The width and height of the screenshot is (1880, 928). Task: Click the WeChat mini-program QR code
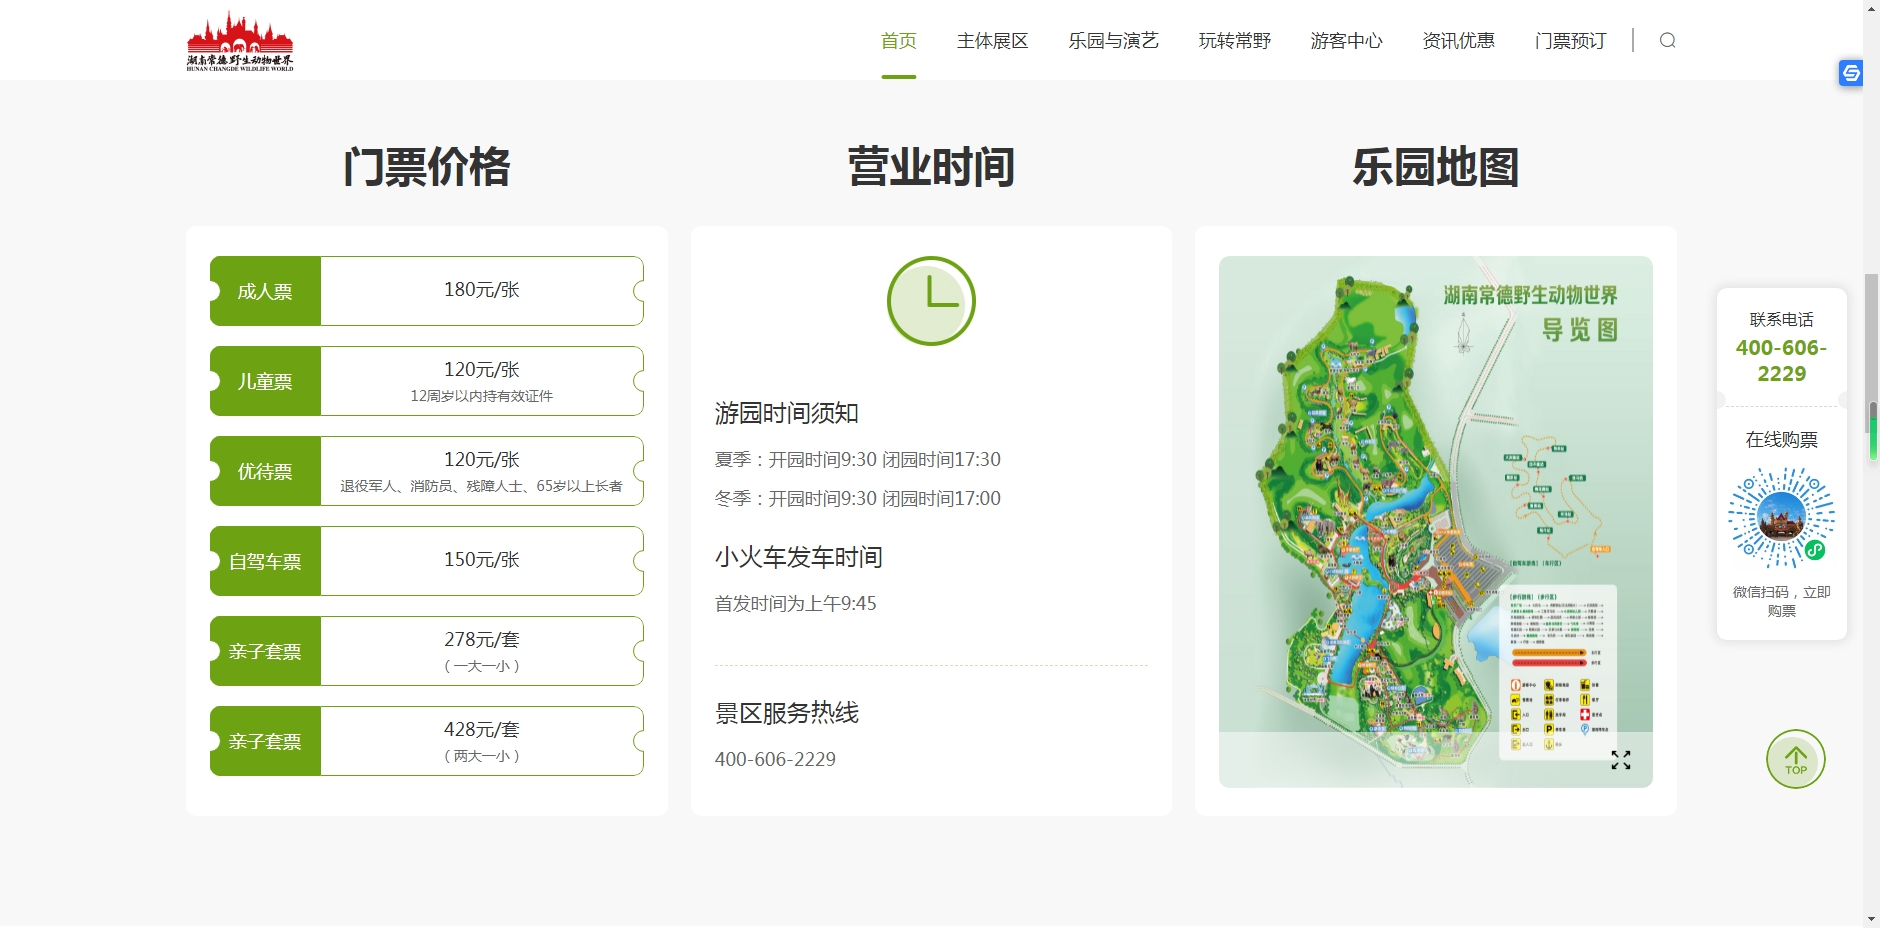click(1781, 517)
